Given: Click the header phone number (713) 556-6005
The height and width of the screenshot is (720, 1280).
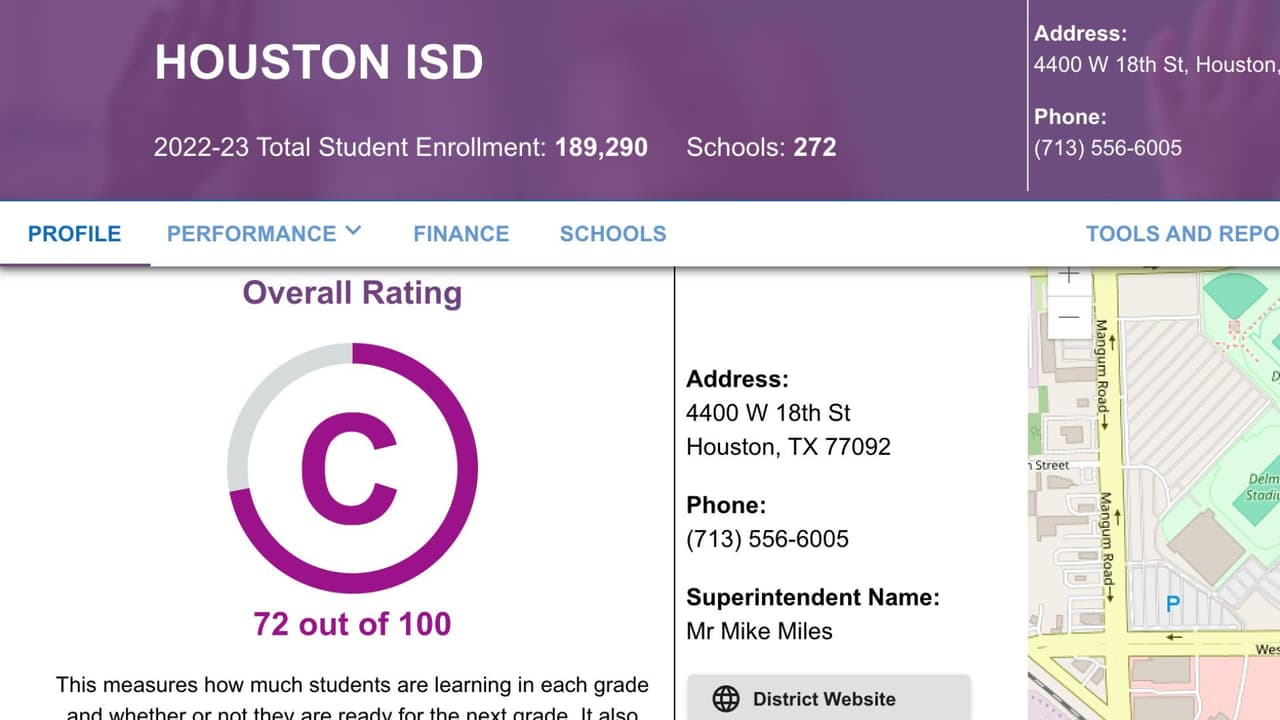Looking at the screenshot, I should pos(1108,148).
